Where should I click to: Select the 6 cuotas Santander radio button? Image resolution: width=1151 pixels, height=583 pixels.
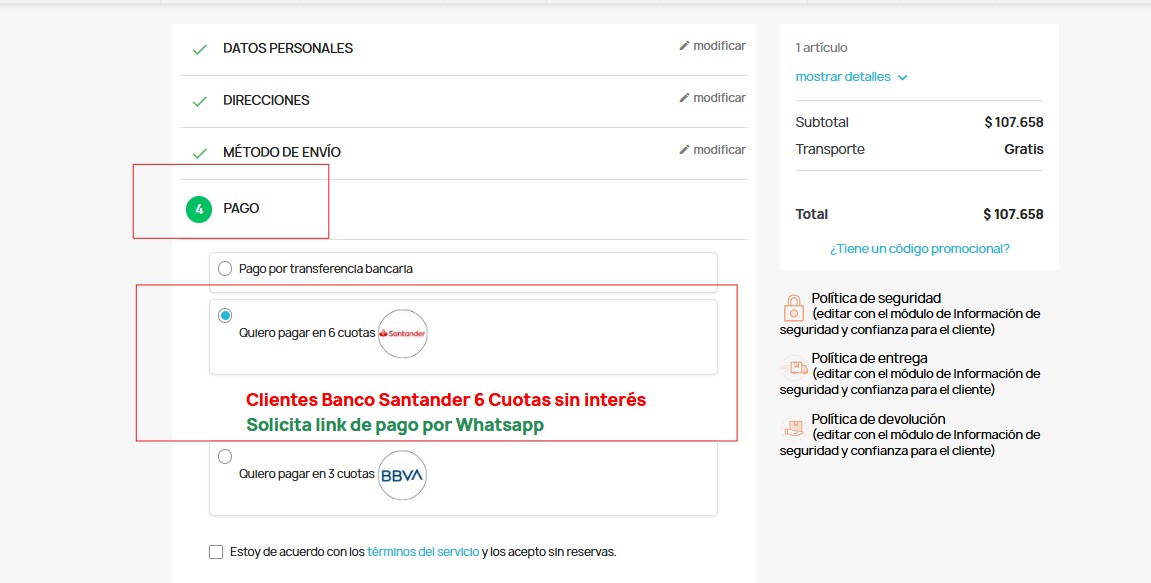coord(225,315)
